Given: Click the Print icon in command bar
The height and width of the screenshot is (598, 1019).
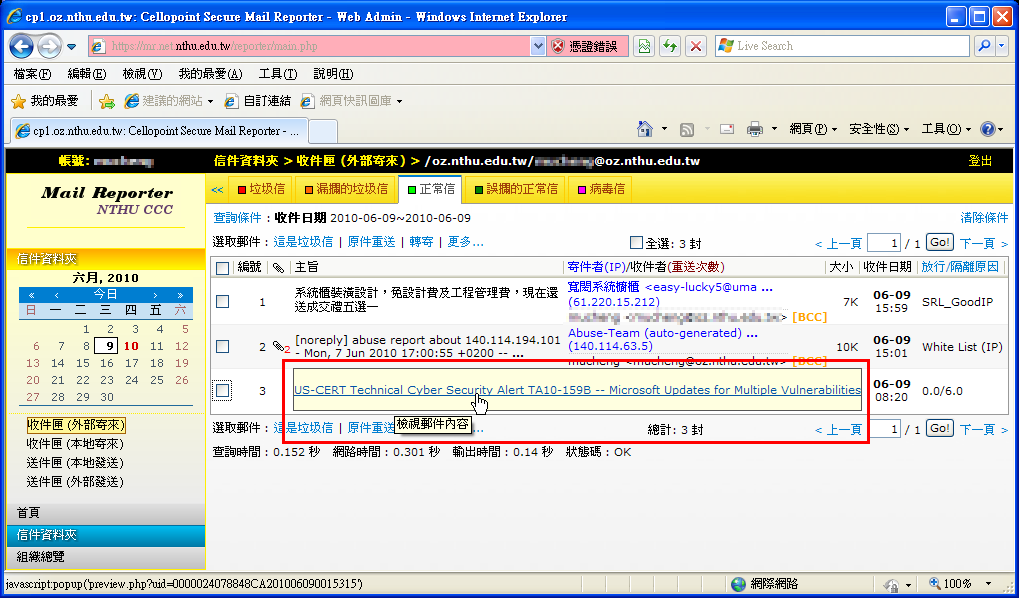Looking at the screenshot, I should pos(754,129).
